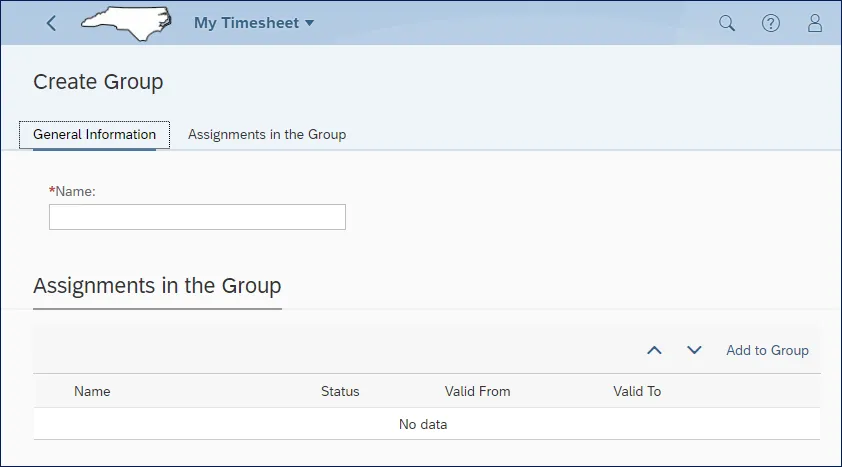Click the Add to Group button

(x=767, y=350)
